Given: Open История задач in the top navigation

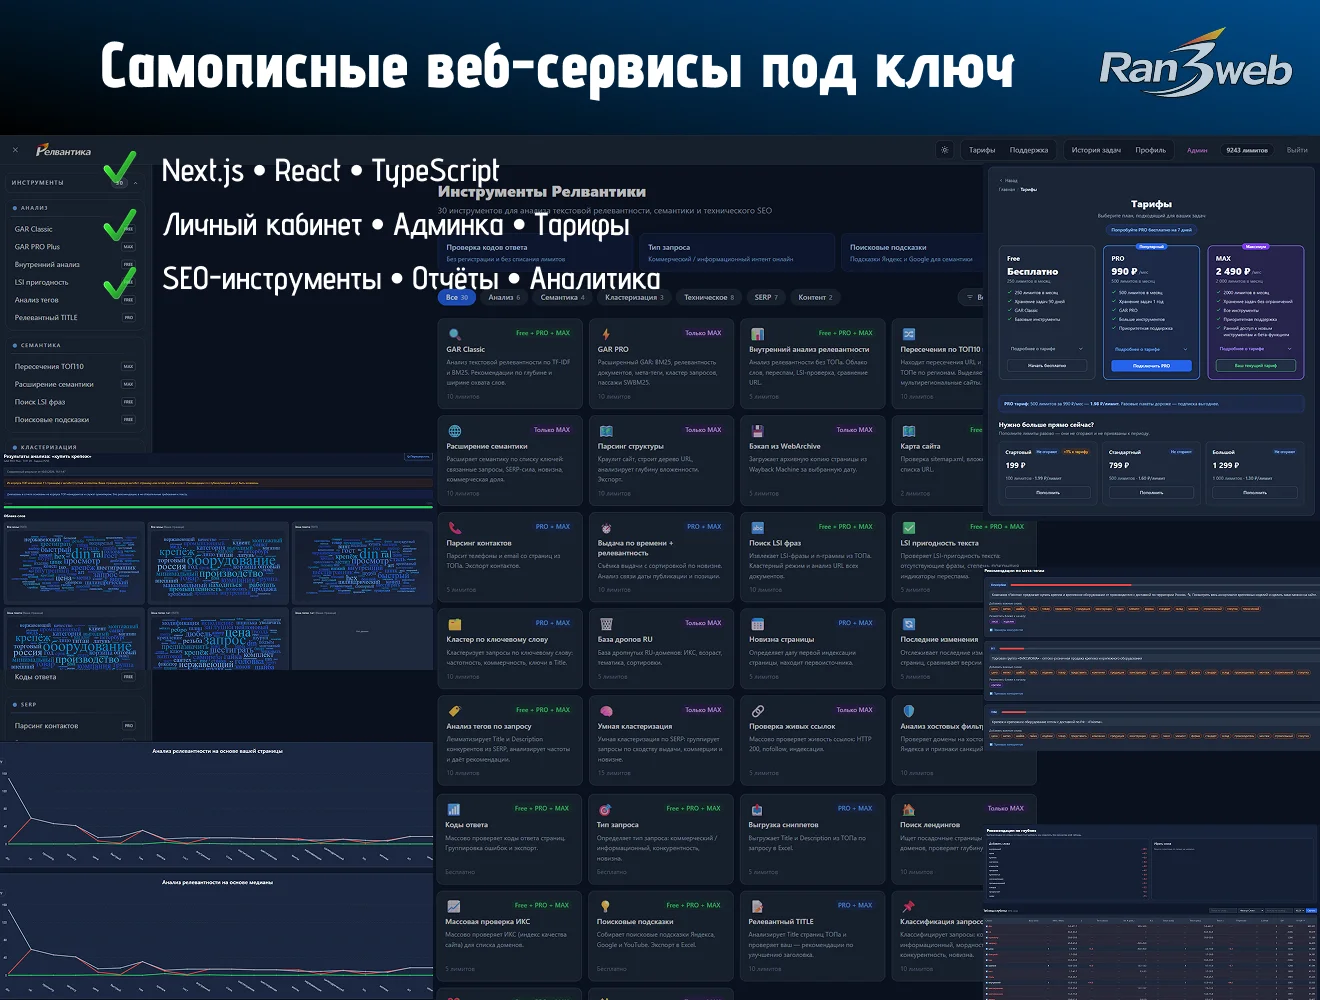Looking at the screenshot, I should point(1096,150).
